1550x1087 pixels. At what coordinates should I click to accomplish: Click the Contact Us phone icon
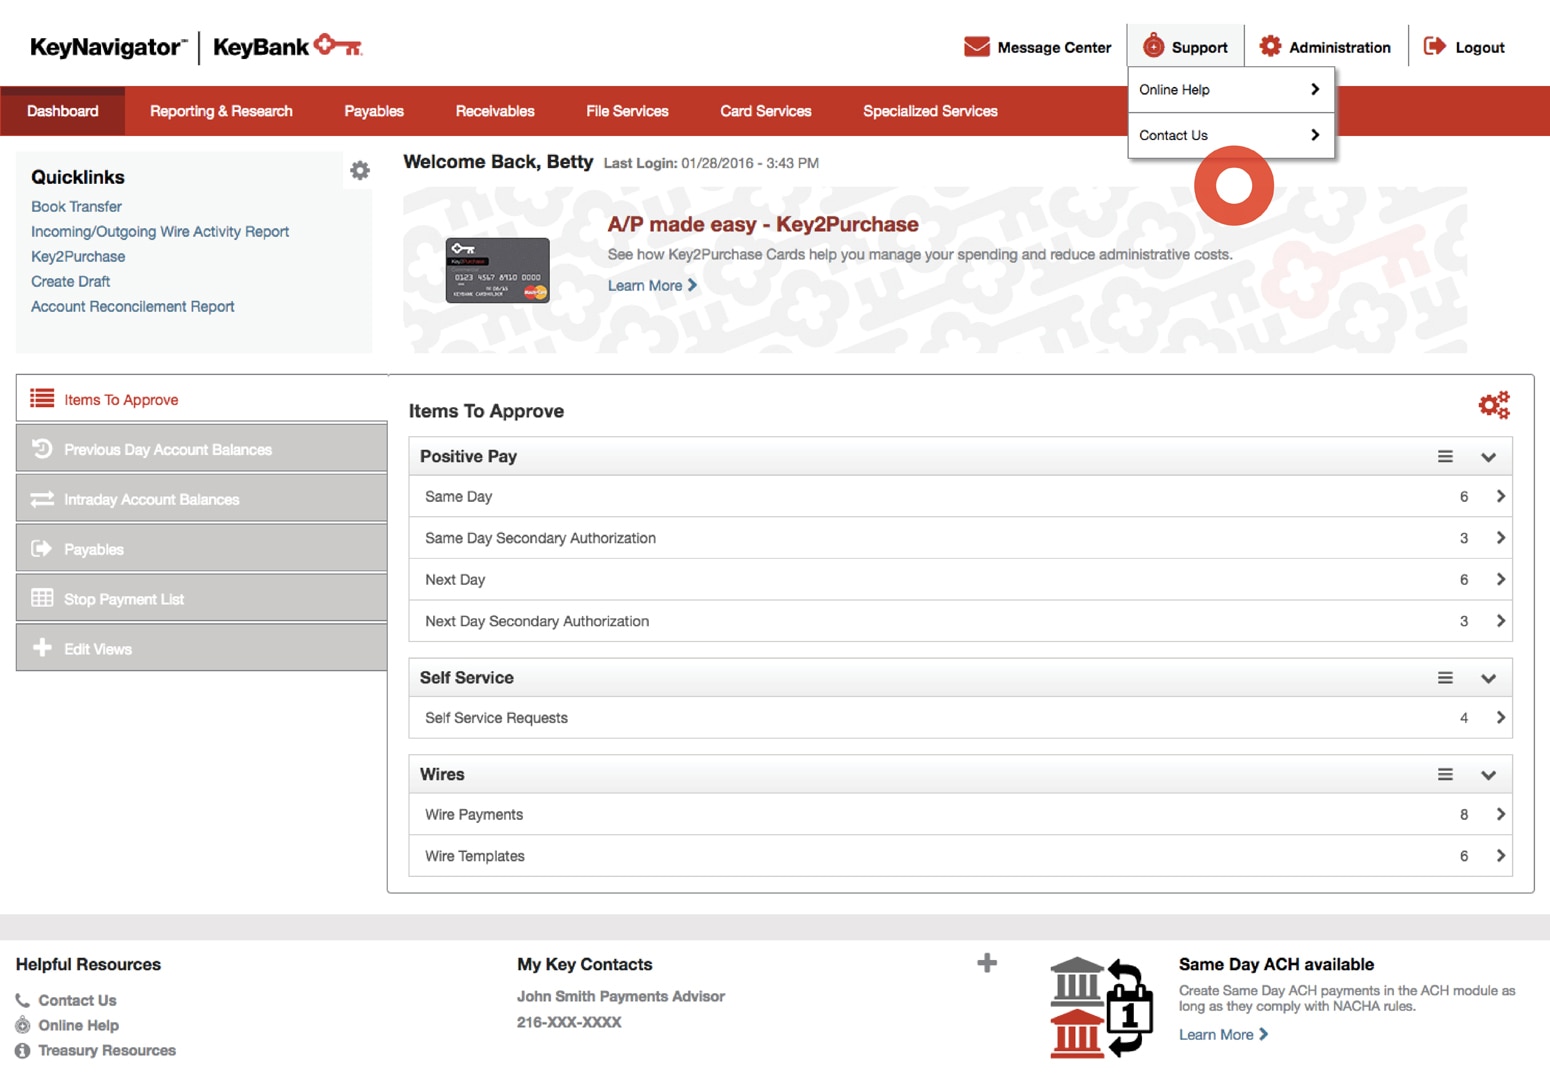(x=23, y=1000)
